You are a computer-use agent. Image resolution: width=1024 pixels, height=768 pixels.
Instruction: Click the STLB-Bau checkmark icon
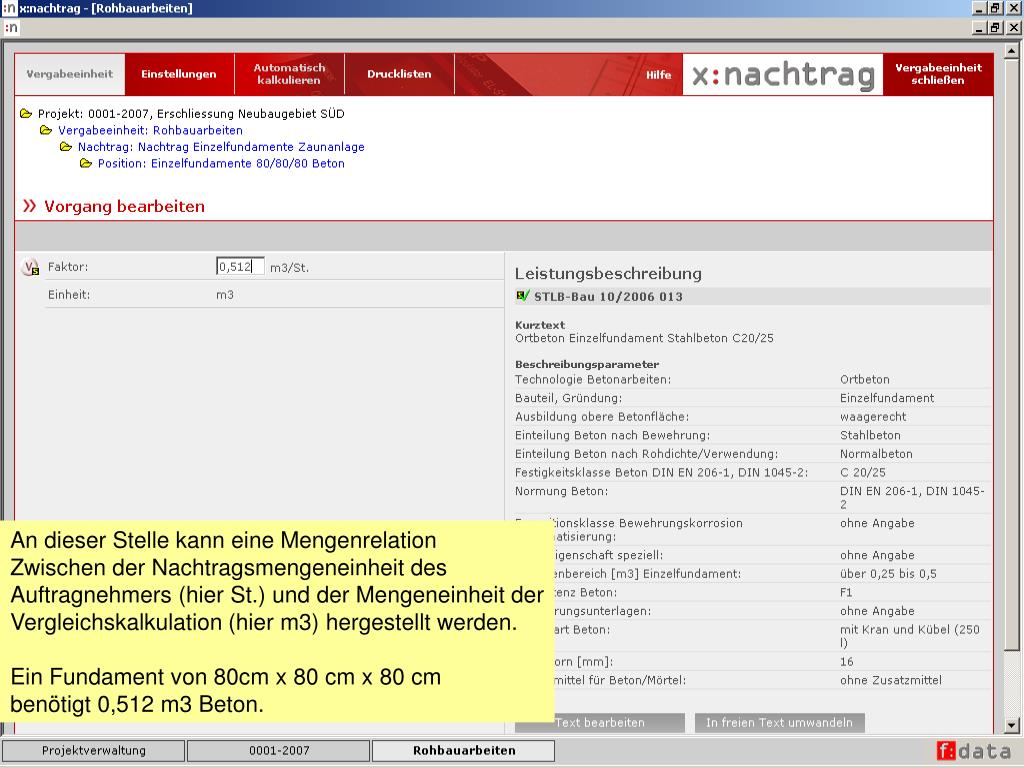click(x=522, y=296)
